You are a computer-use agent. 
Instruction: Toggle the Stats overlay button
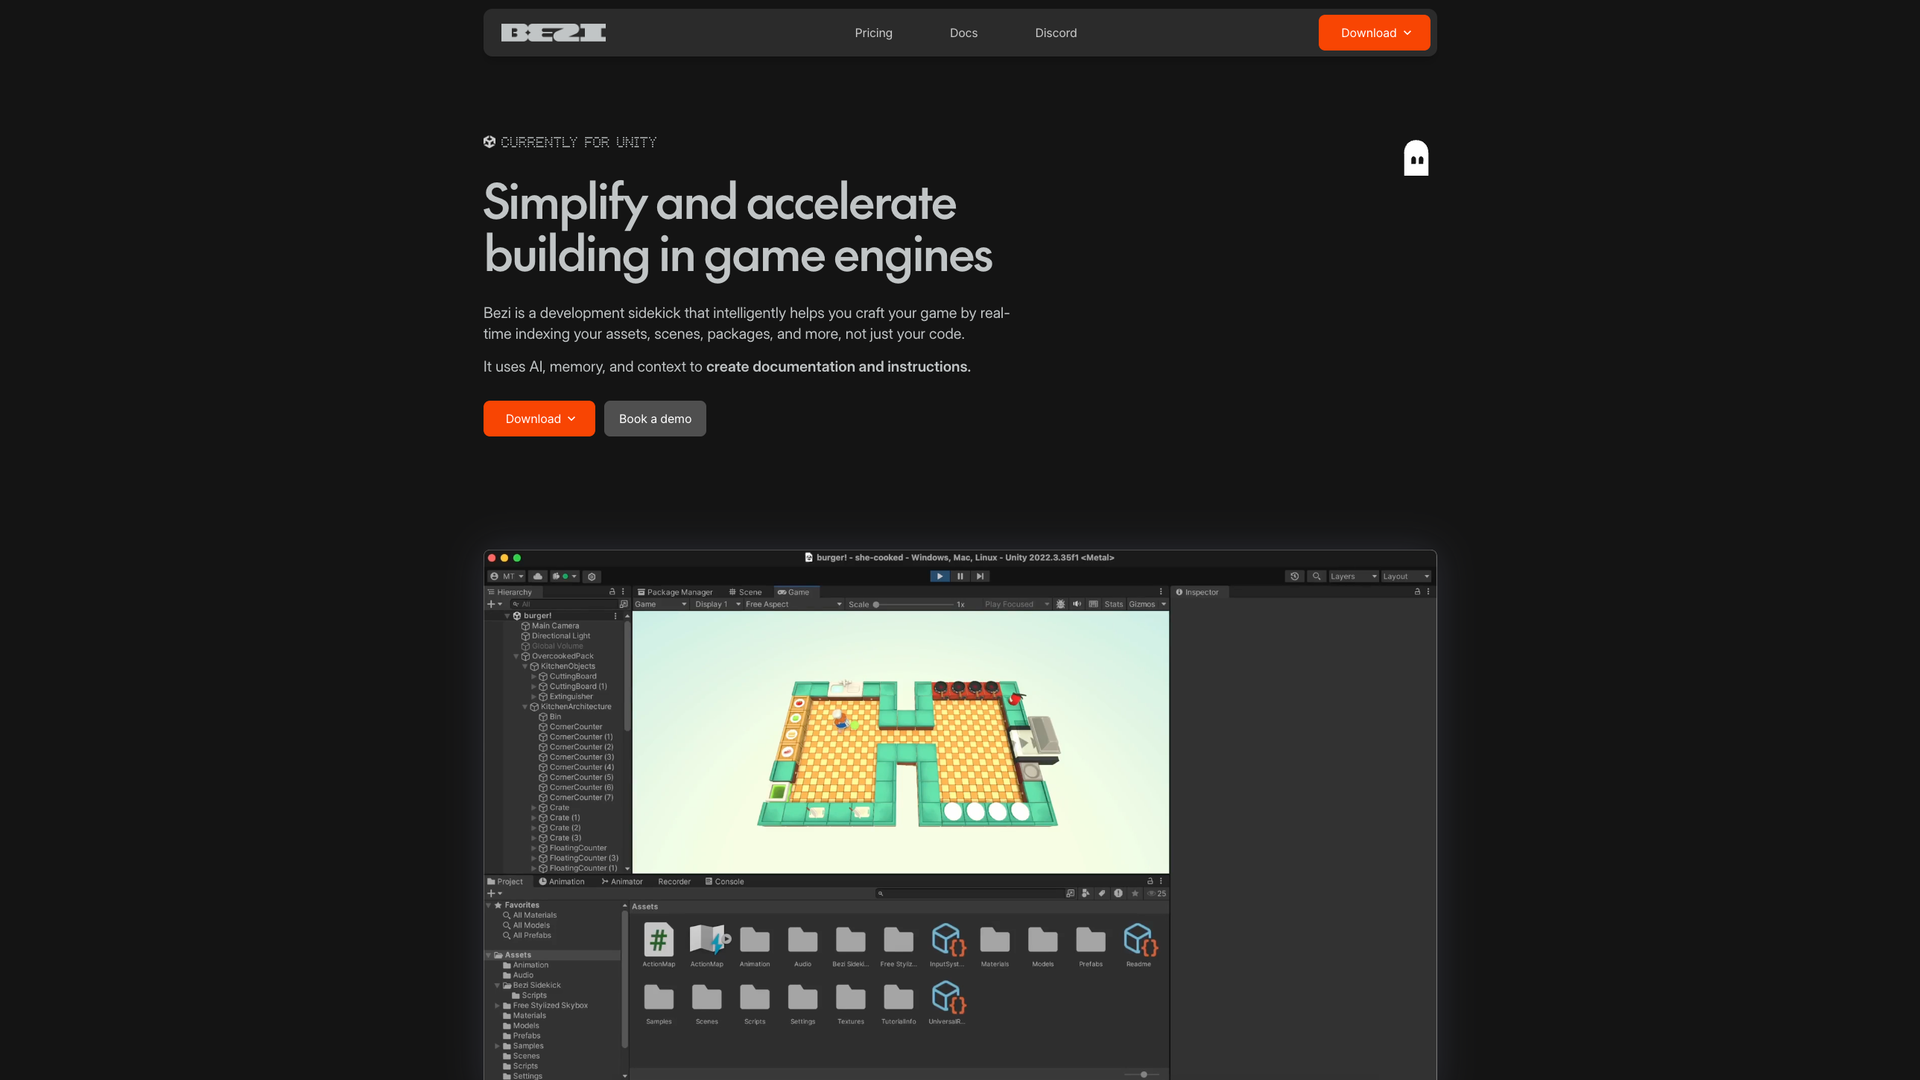click(x=1113, y=604)
